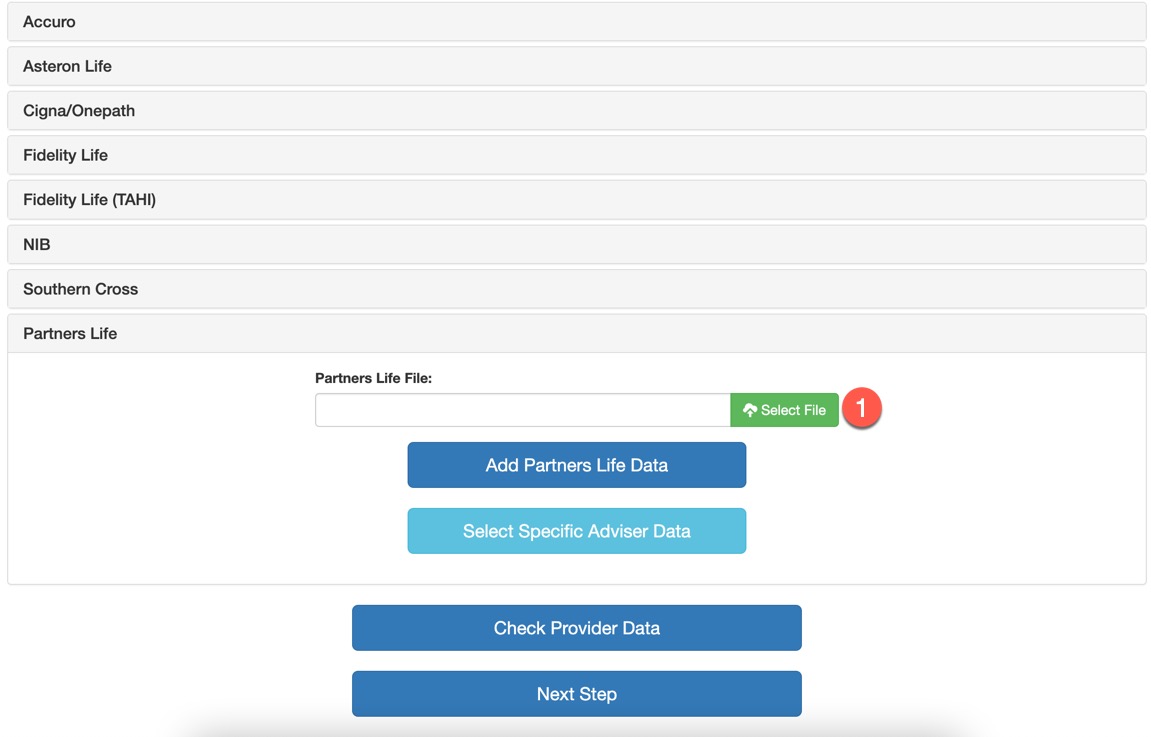This screenshot has width=1151, height=737.
Task: Click the cloud upload icon
Action: click(x=750, y=410)
